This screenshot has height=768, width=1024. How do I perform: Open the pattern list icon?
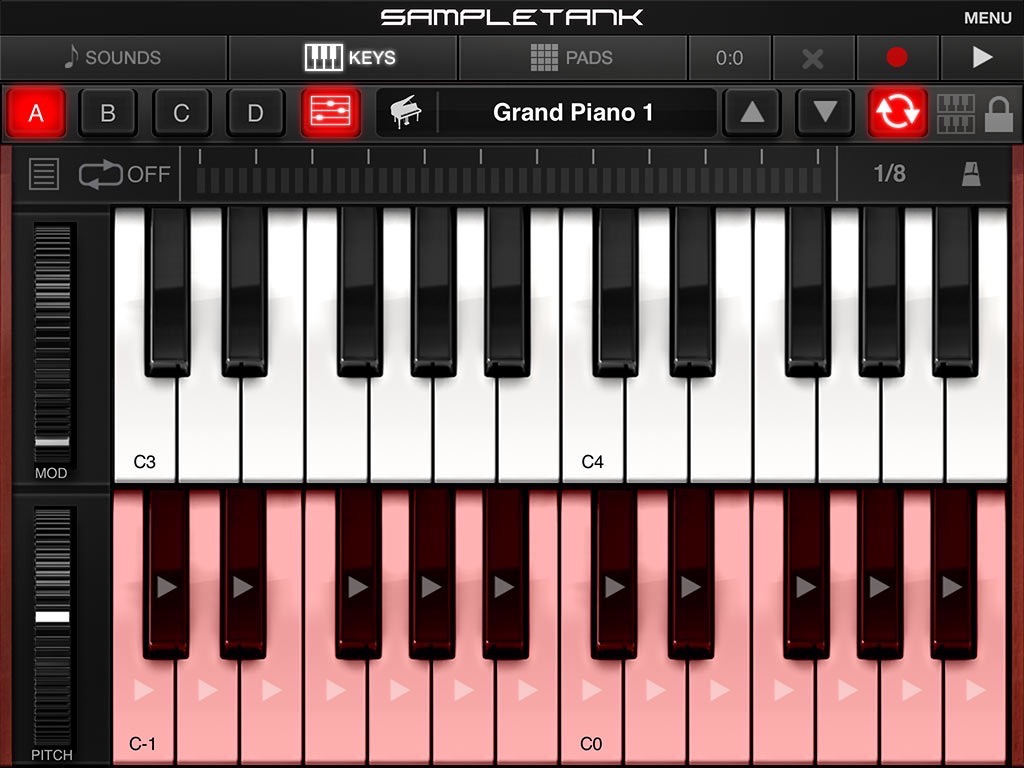tap(44, 174)
